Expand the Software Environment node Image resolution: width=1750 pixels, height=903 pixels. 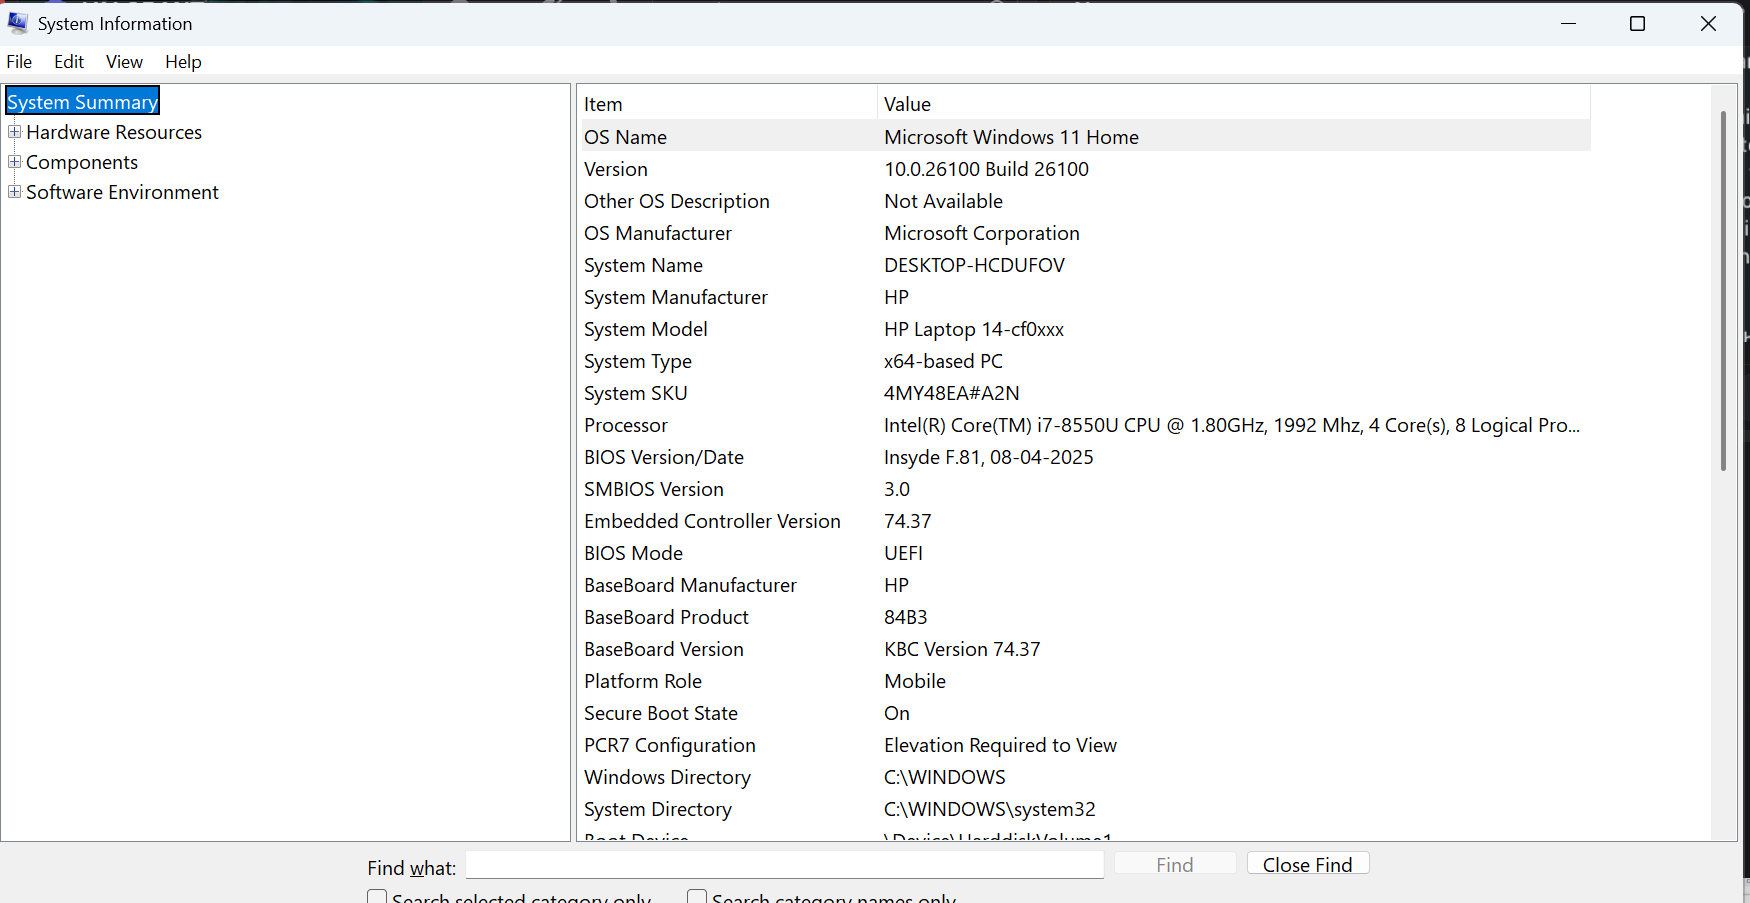coord(14,192)
